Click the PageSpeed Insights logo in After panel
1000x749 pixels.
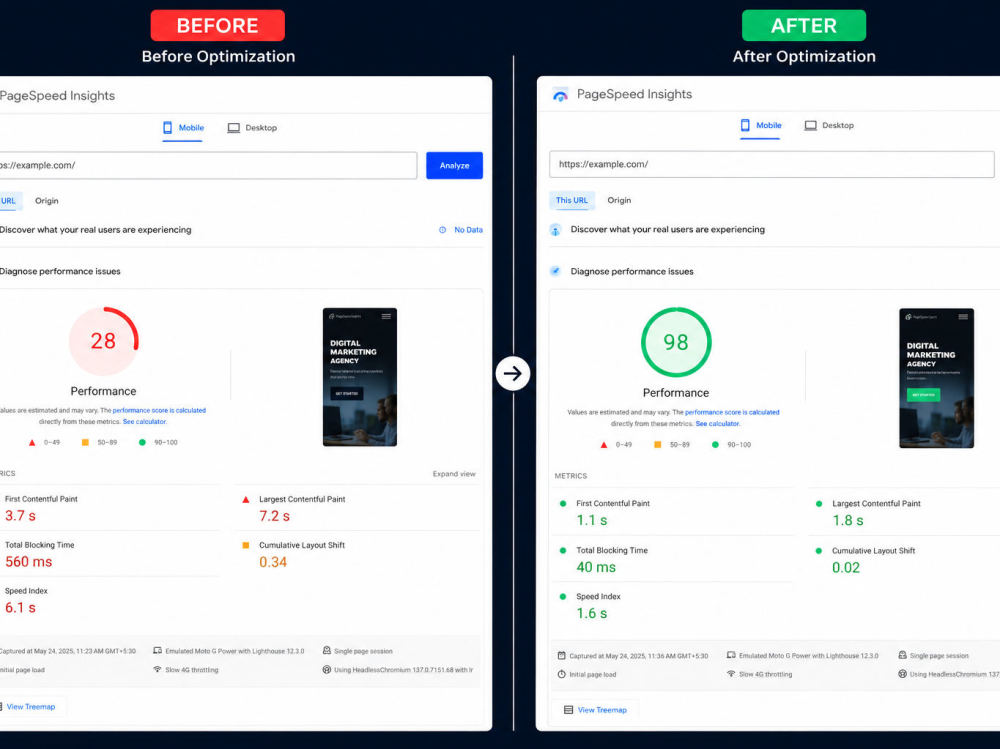click(x=560, y=95)
